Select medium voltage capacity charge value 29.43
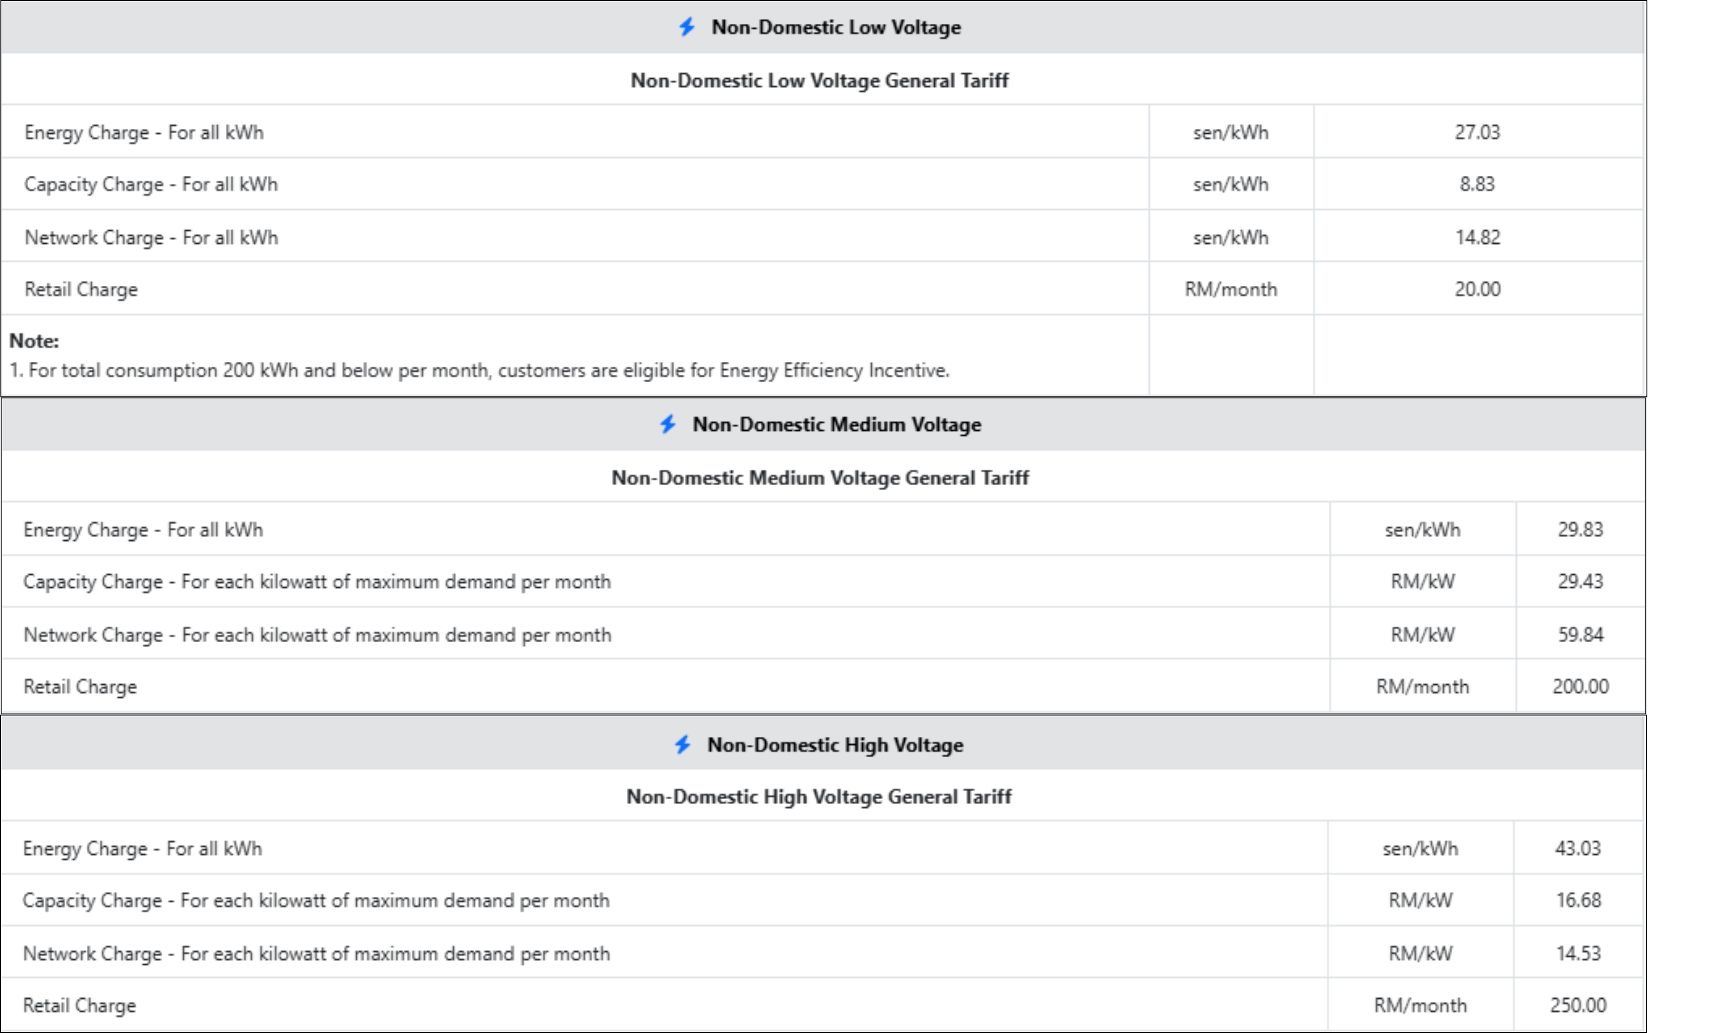 (1580, 581)
